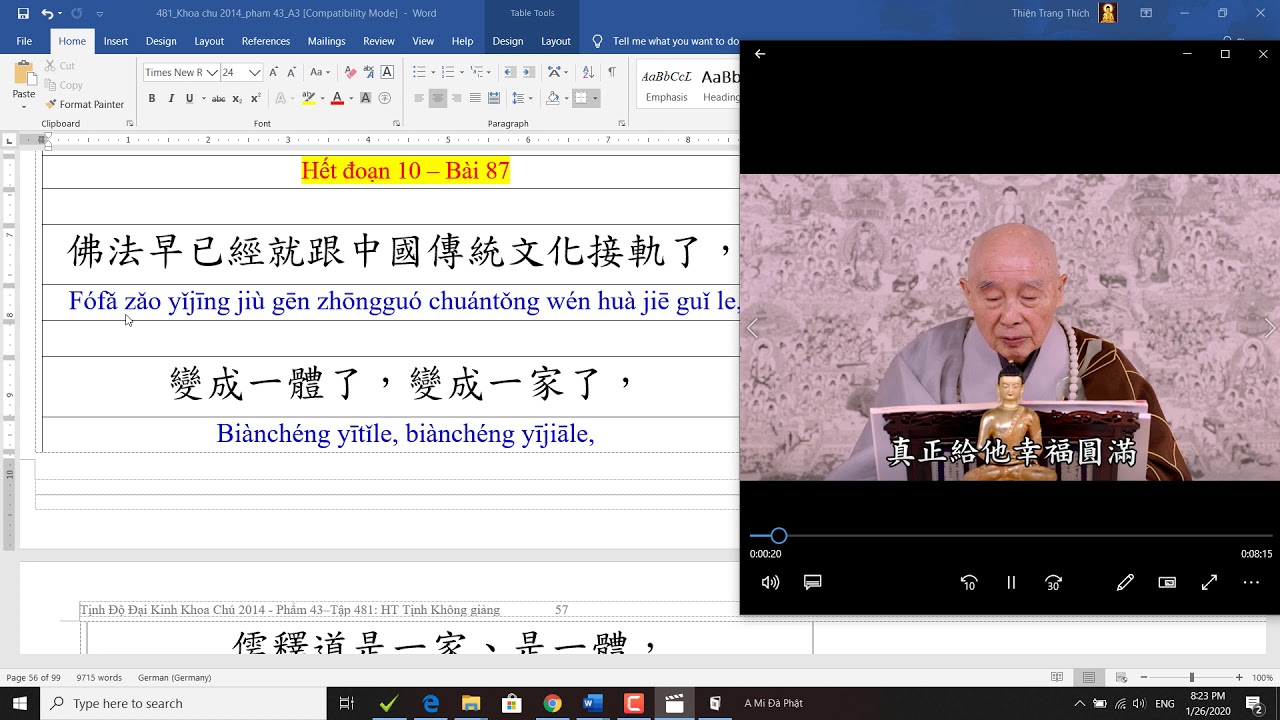Switch video to mini view mode
1280x720 pixels.
pyautogui.click(x=1167, y=582)
